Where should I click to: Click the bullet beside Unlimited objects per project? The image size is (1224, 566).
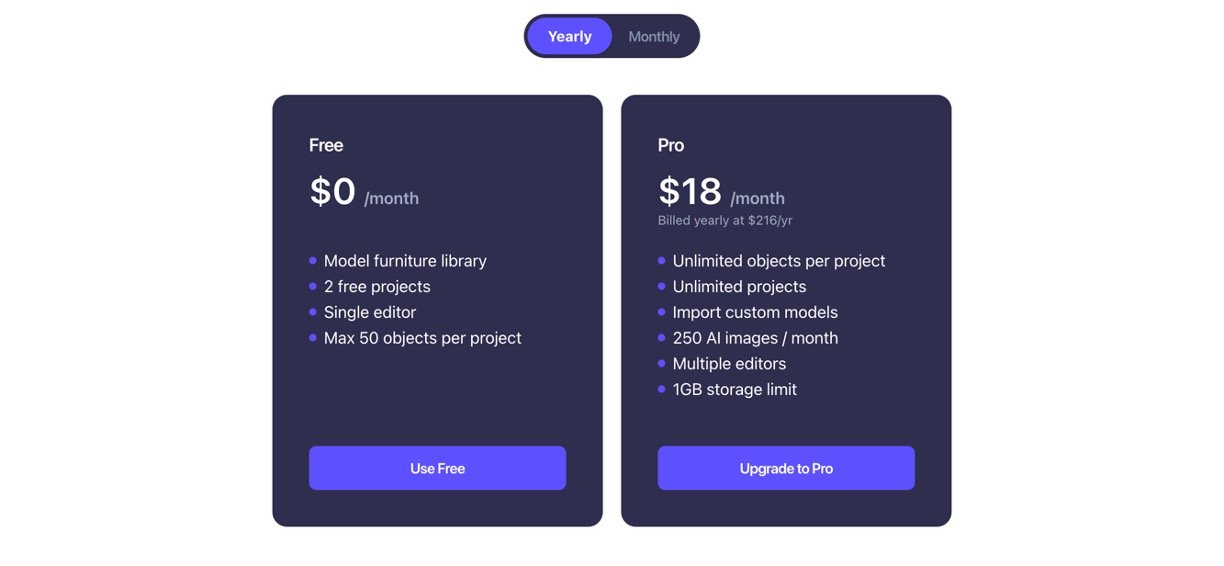point(662,260)
